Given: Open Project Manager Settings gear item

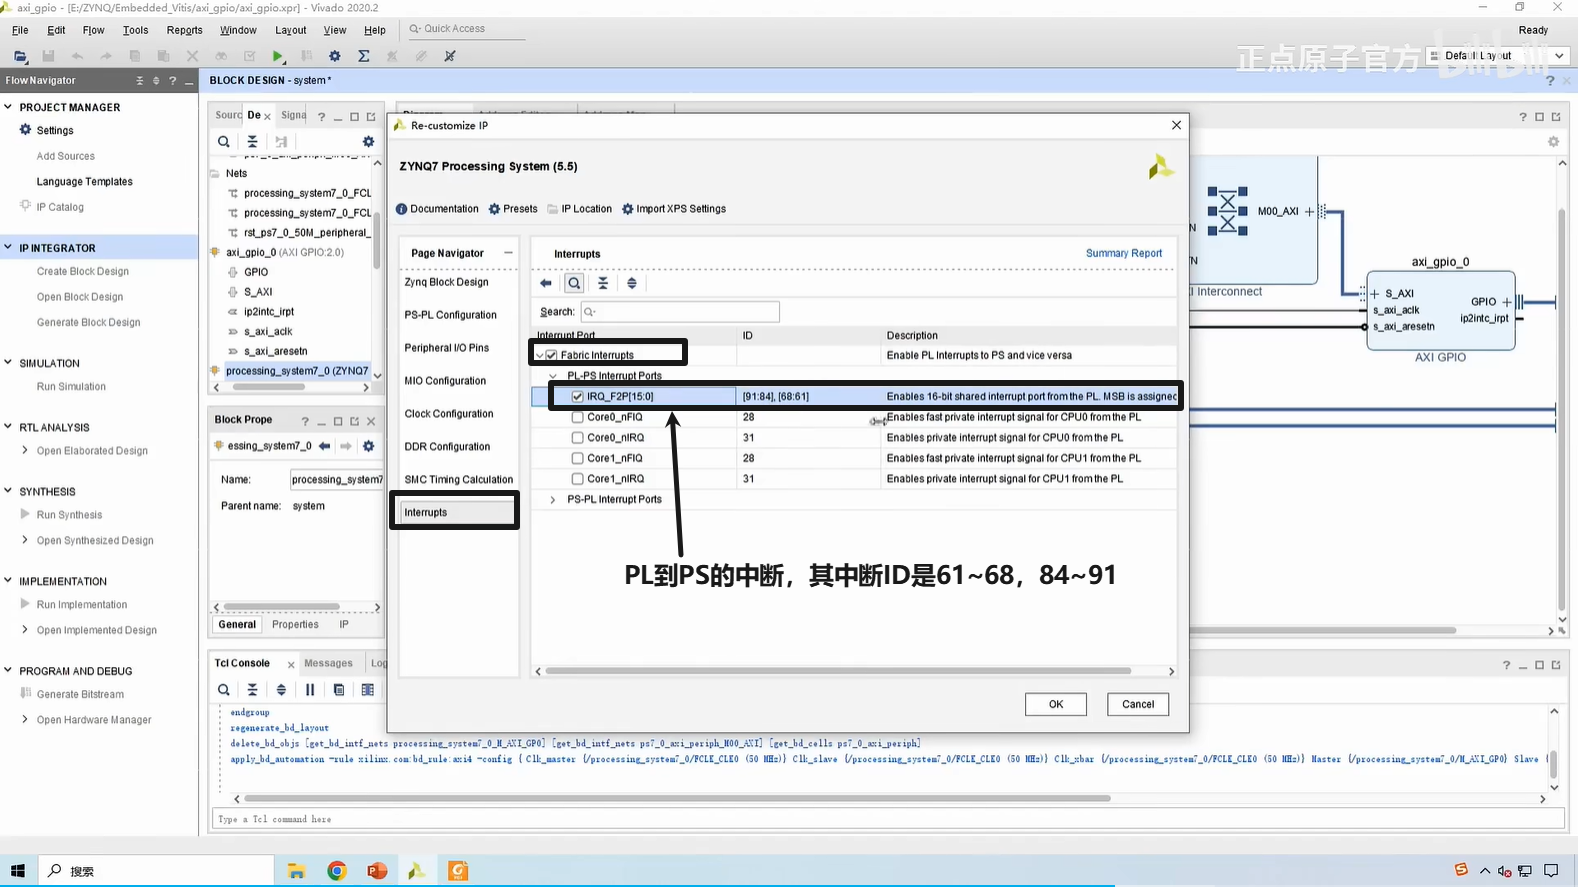Looking at the screenshot, I should [x=46, y=130].
